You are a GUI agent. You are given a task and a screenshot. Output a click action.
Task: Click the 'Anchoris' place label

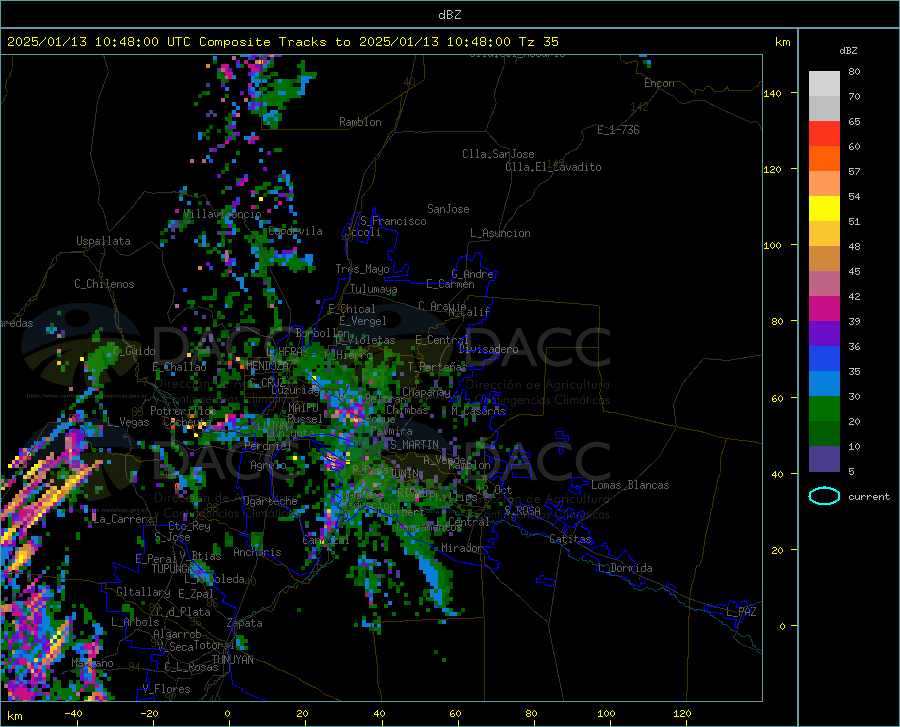[x=257, y=552]
